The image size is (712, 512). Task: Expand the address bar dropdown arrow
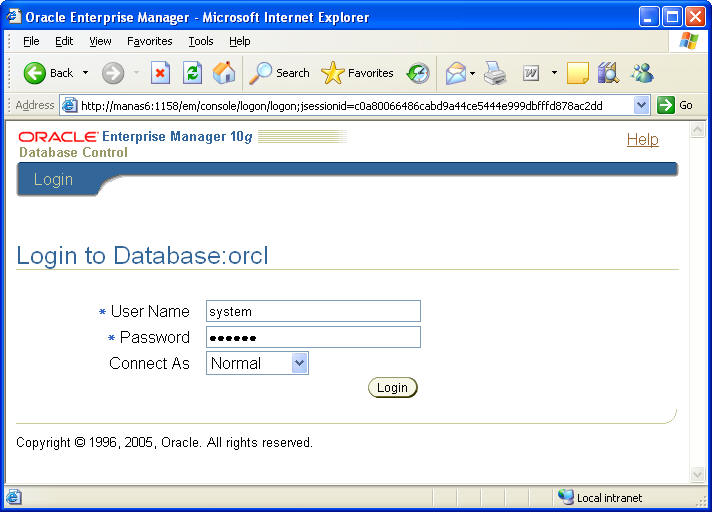641,105
